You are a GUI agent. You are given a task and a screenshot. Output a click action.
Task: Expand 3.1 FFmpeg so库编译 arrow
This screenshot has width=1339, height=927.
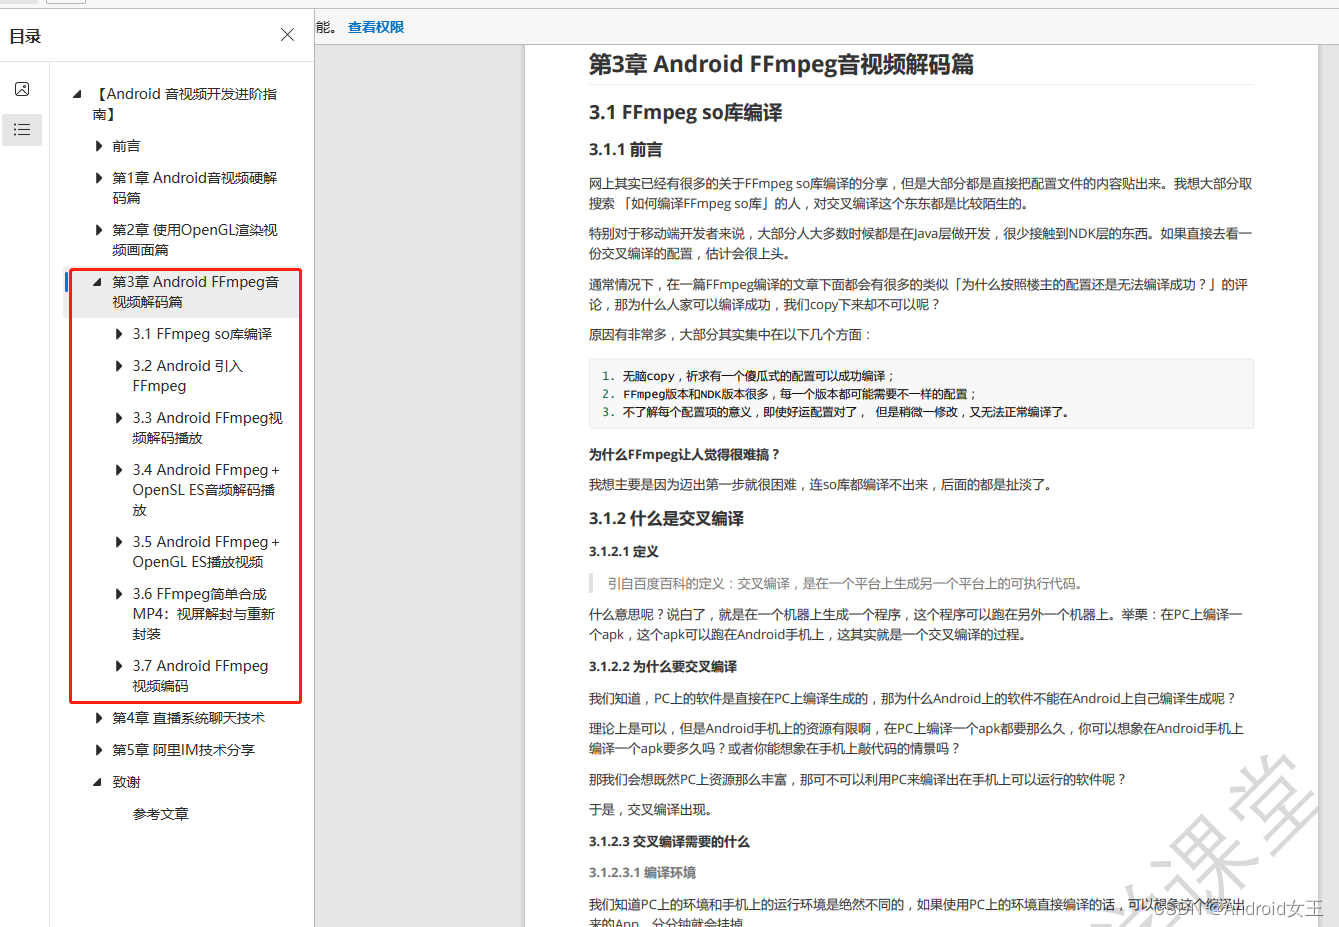119,334
